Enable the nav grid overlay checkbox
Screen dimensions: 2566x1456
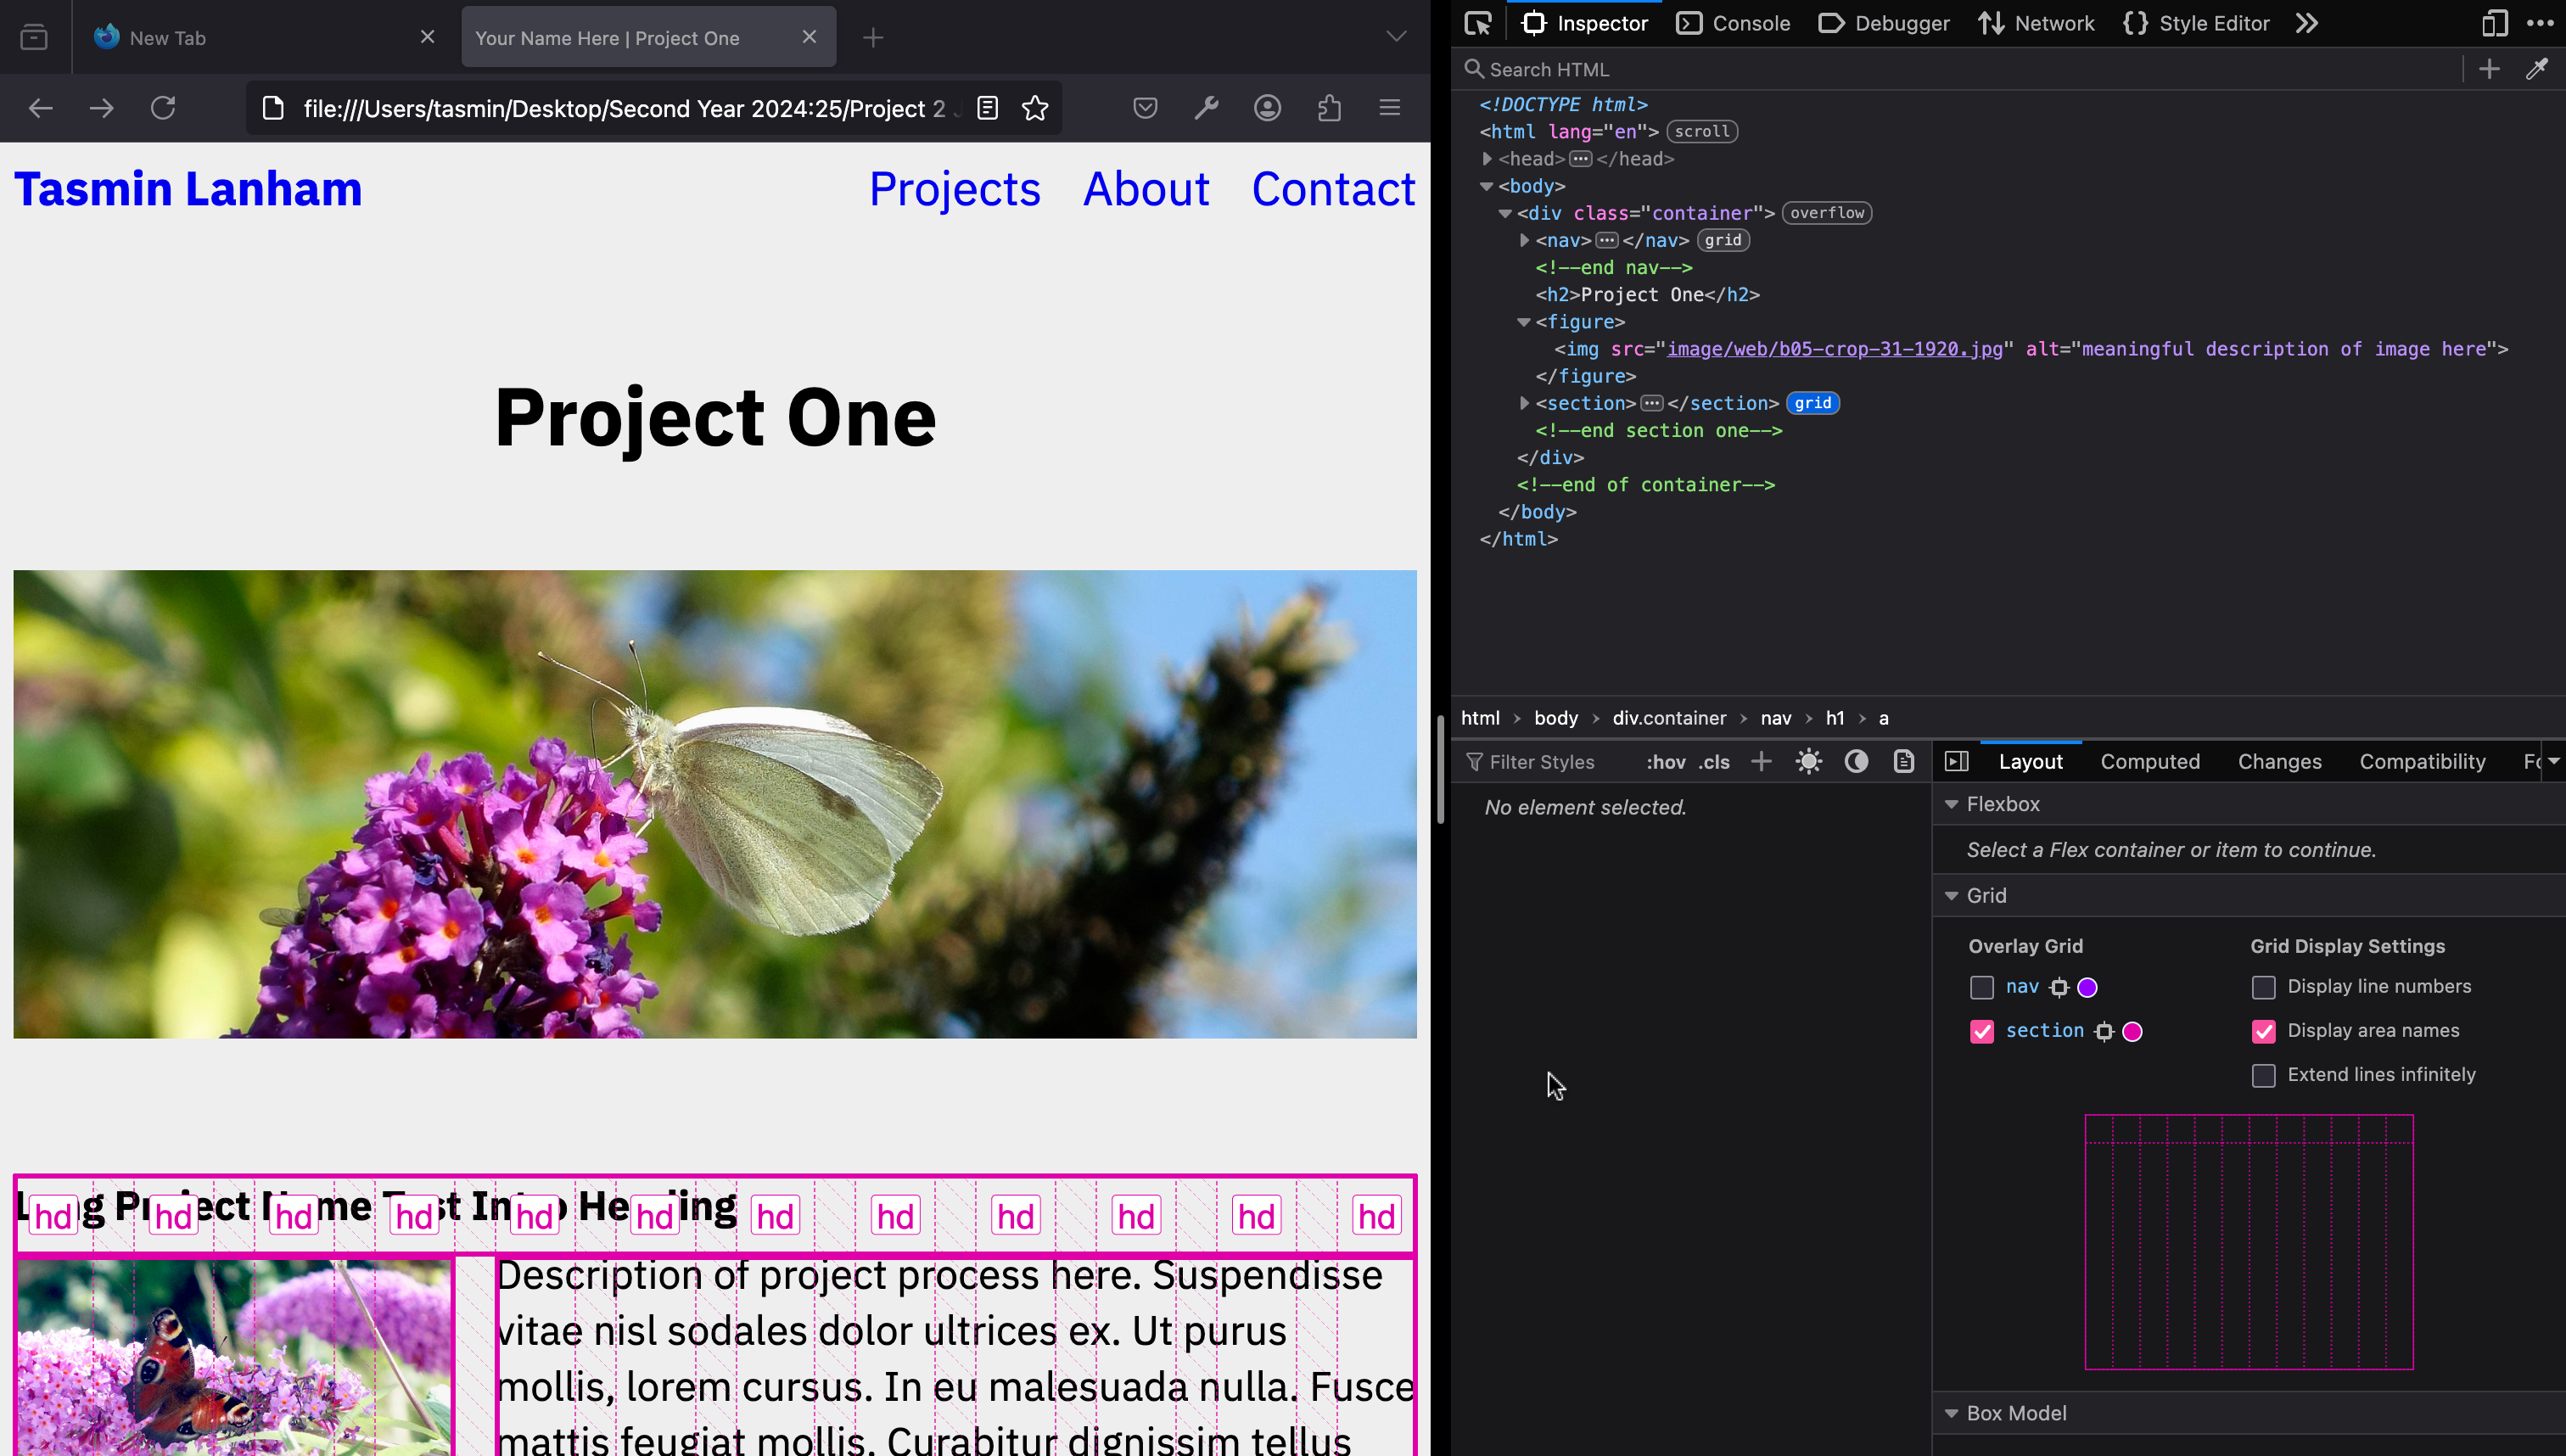[x=1982, y=988]
